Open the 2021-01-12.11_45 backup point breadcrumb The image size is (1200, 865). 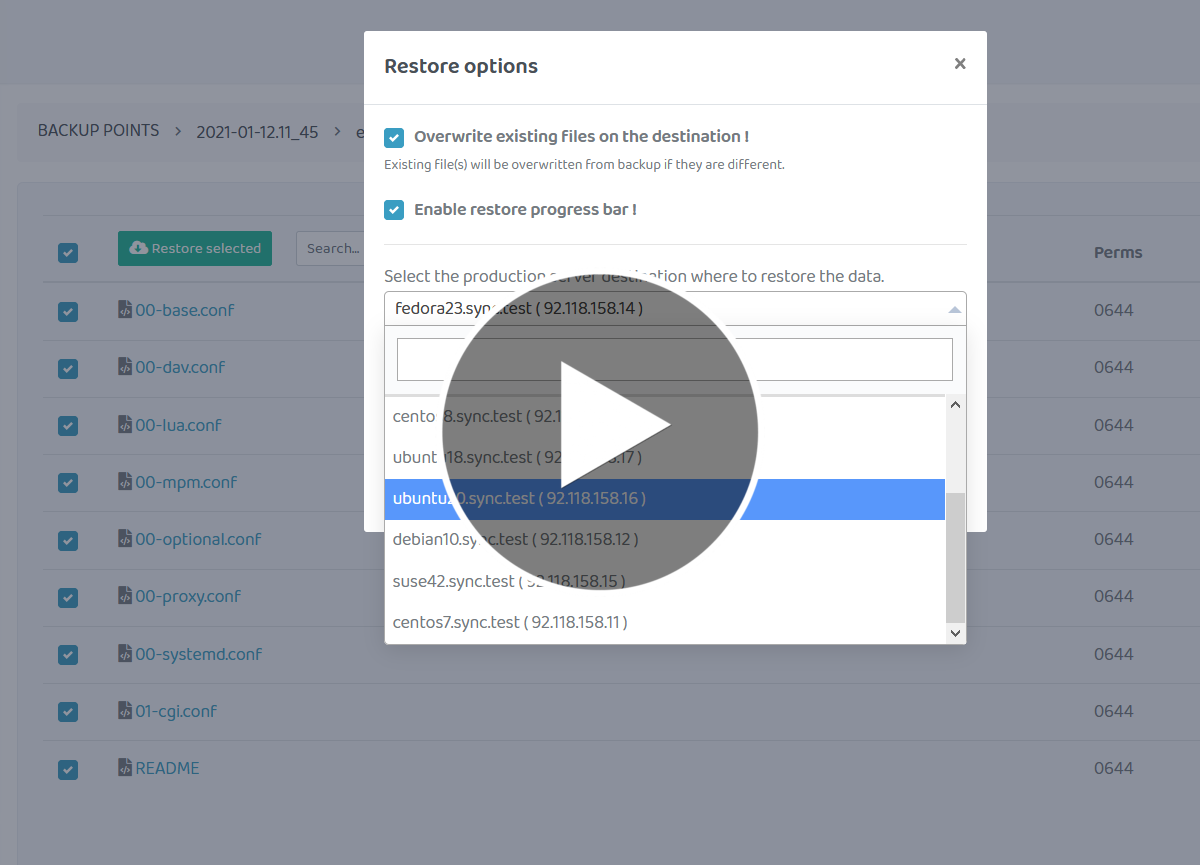[257, 131]
